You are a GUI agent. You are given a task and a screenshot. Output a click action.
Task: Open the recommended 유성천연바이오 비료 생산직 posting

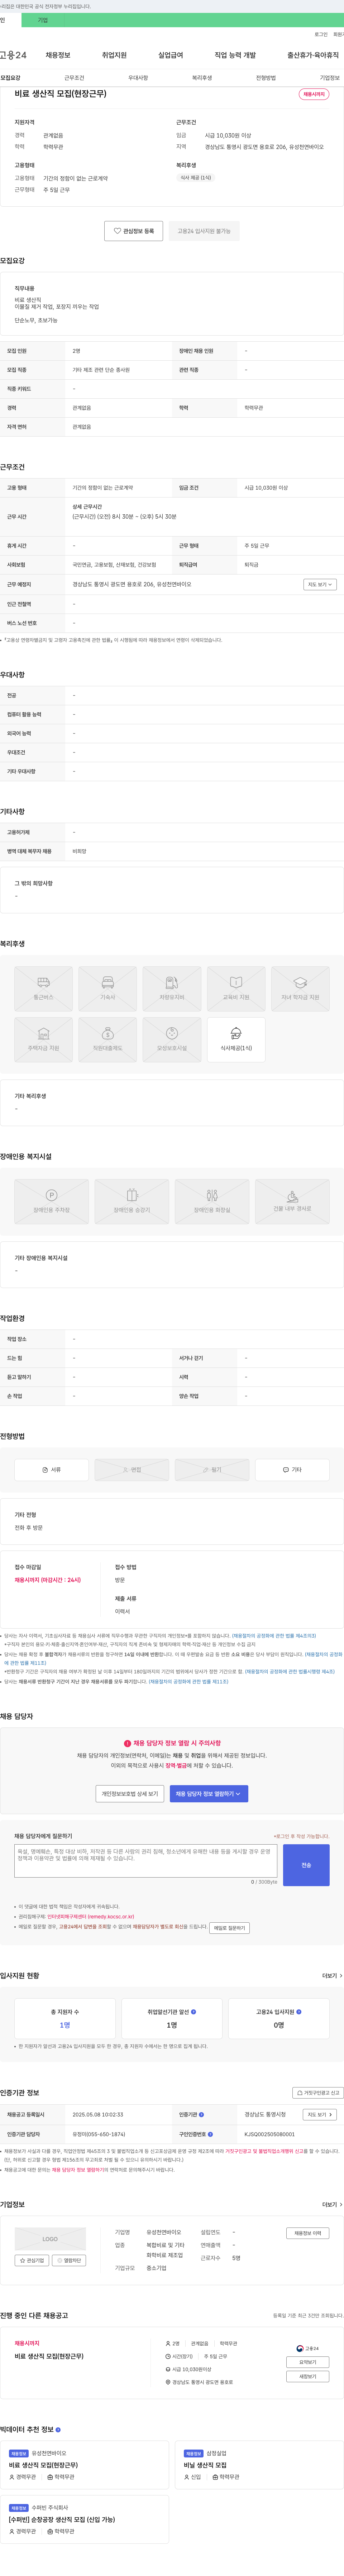[x=43, y=2465]
